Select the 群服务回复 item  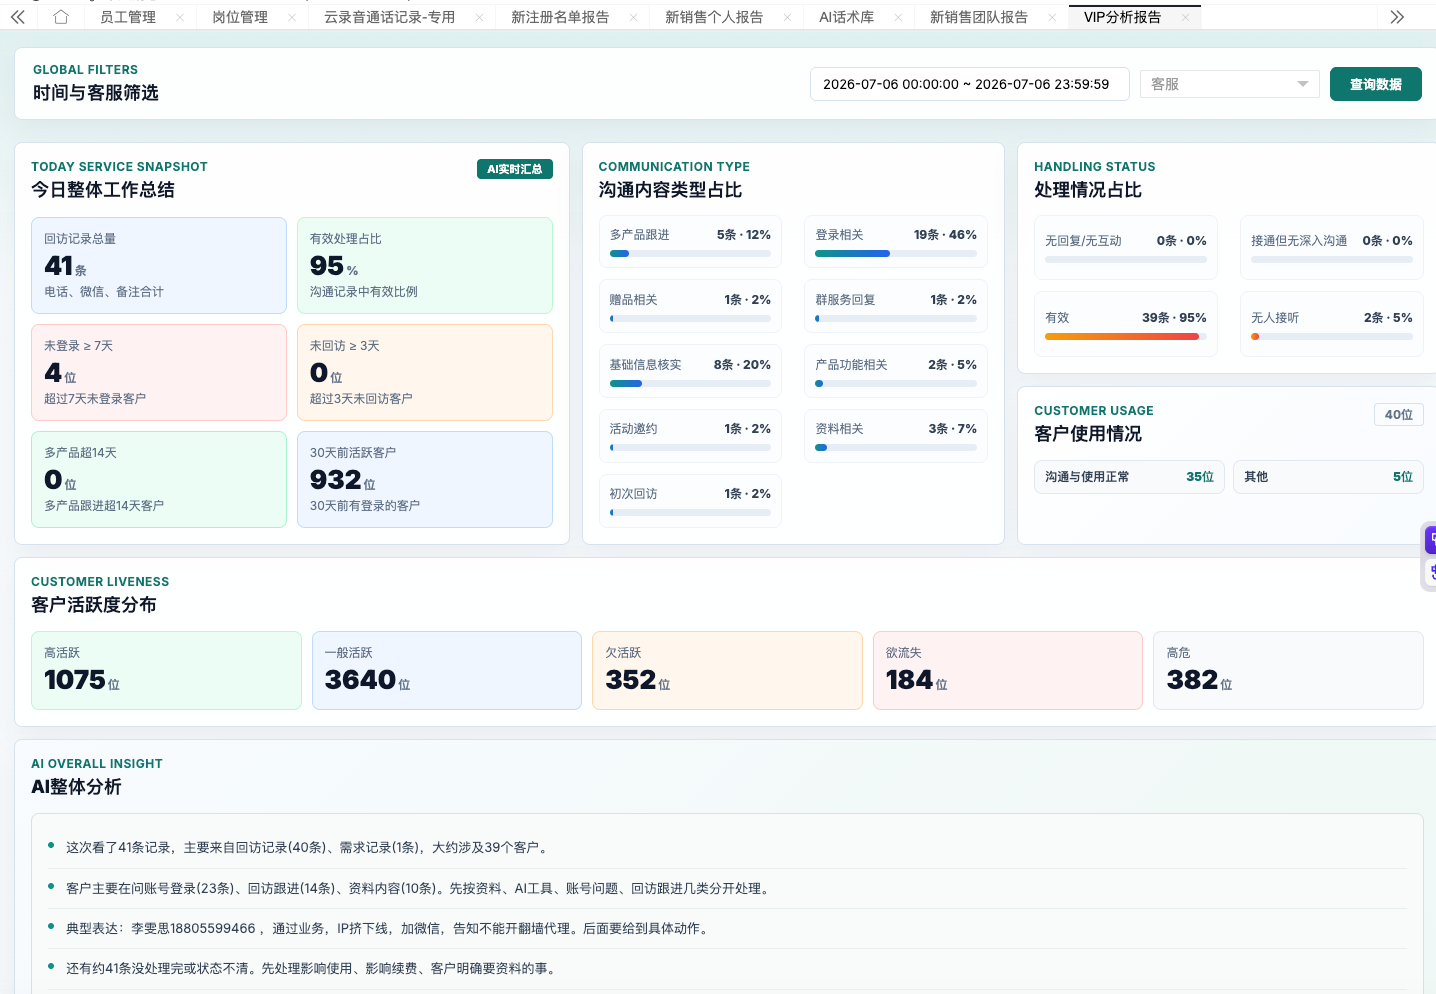point(896,307)
